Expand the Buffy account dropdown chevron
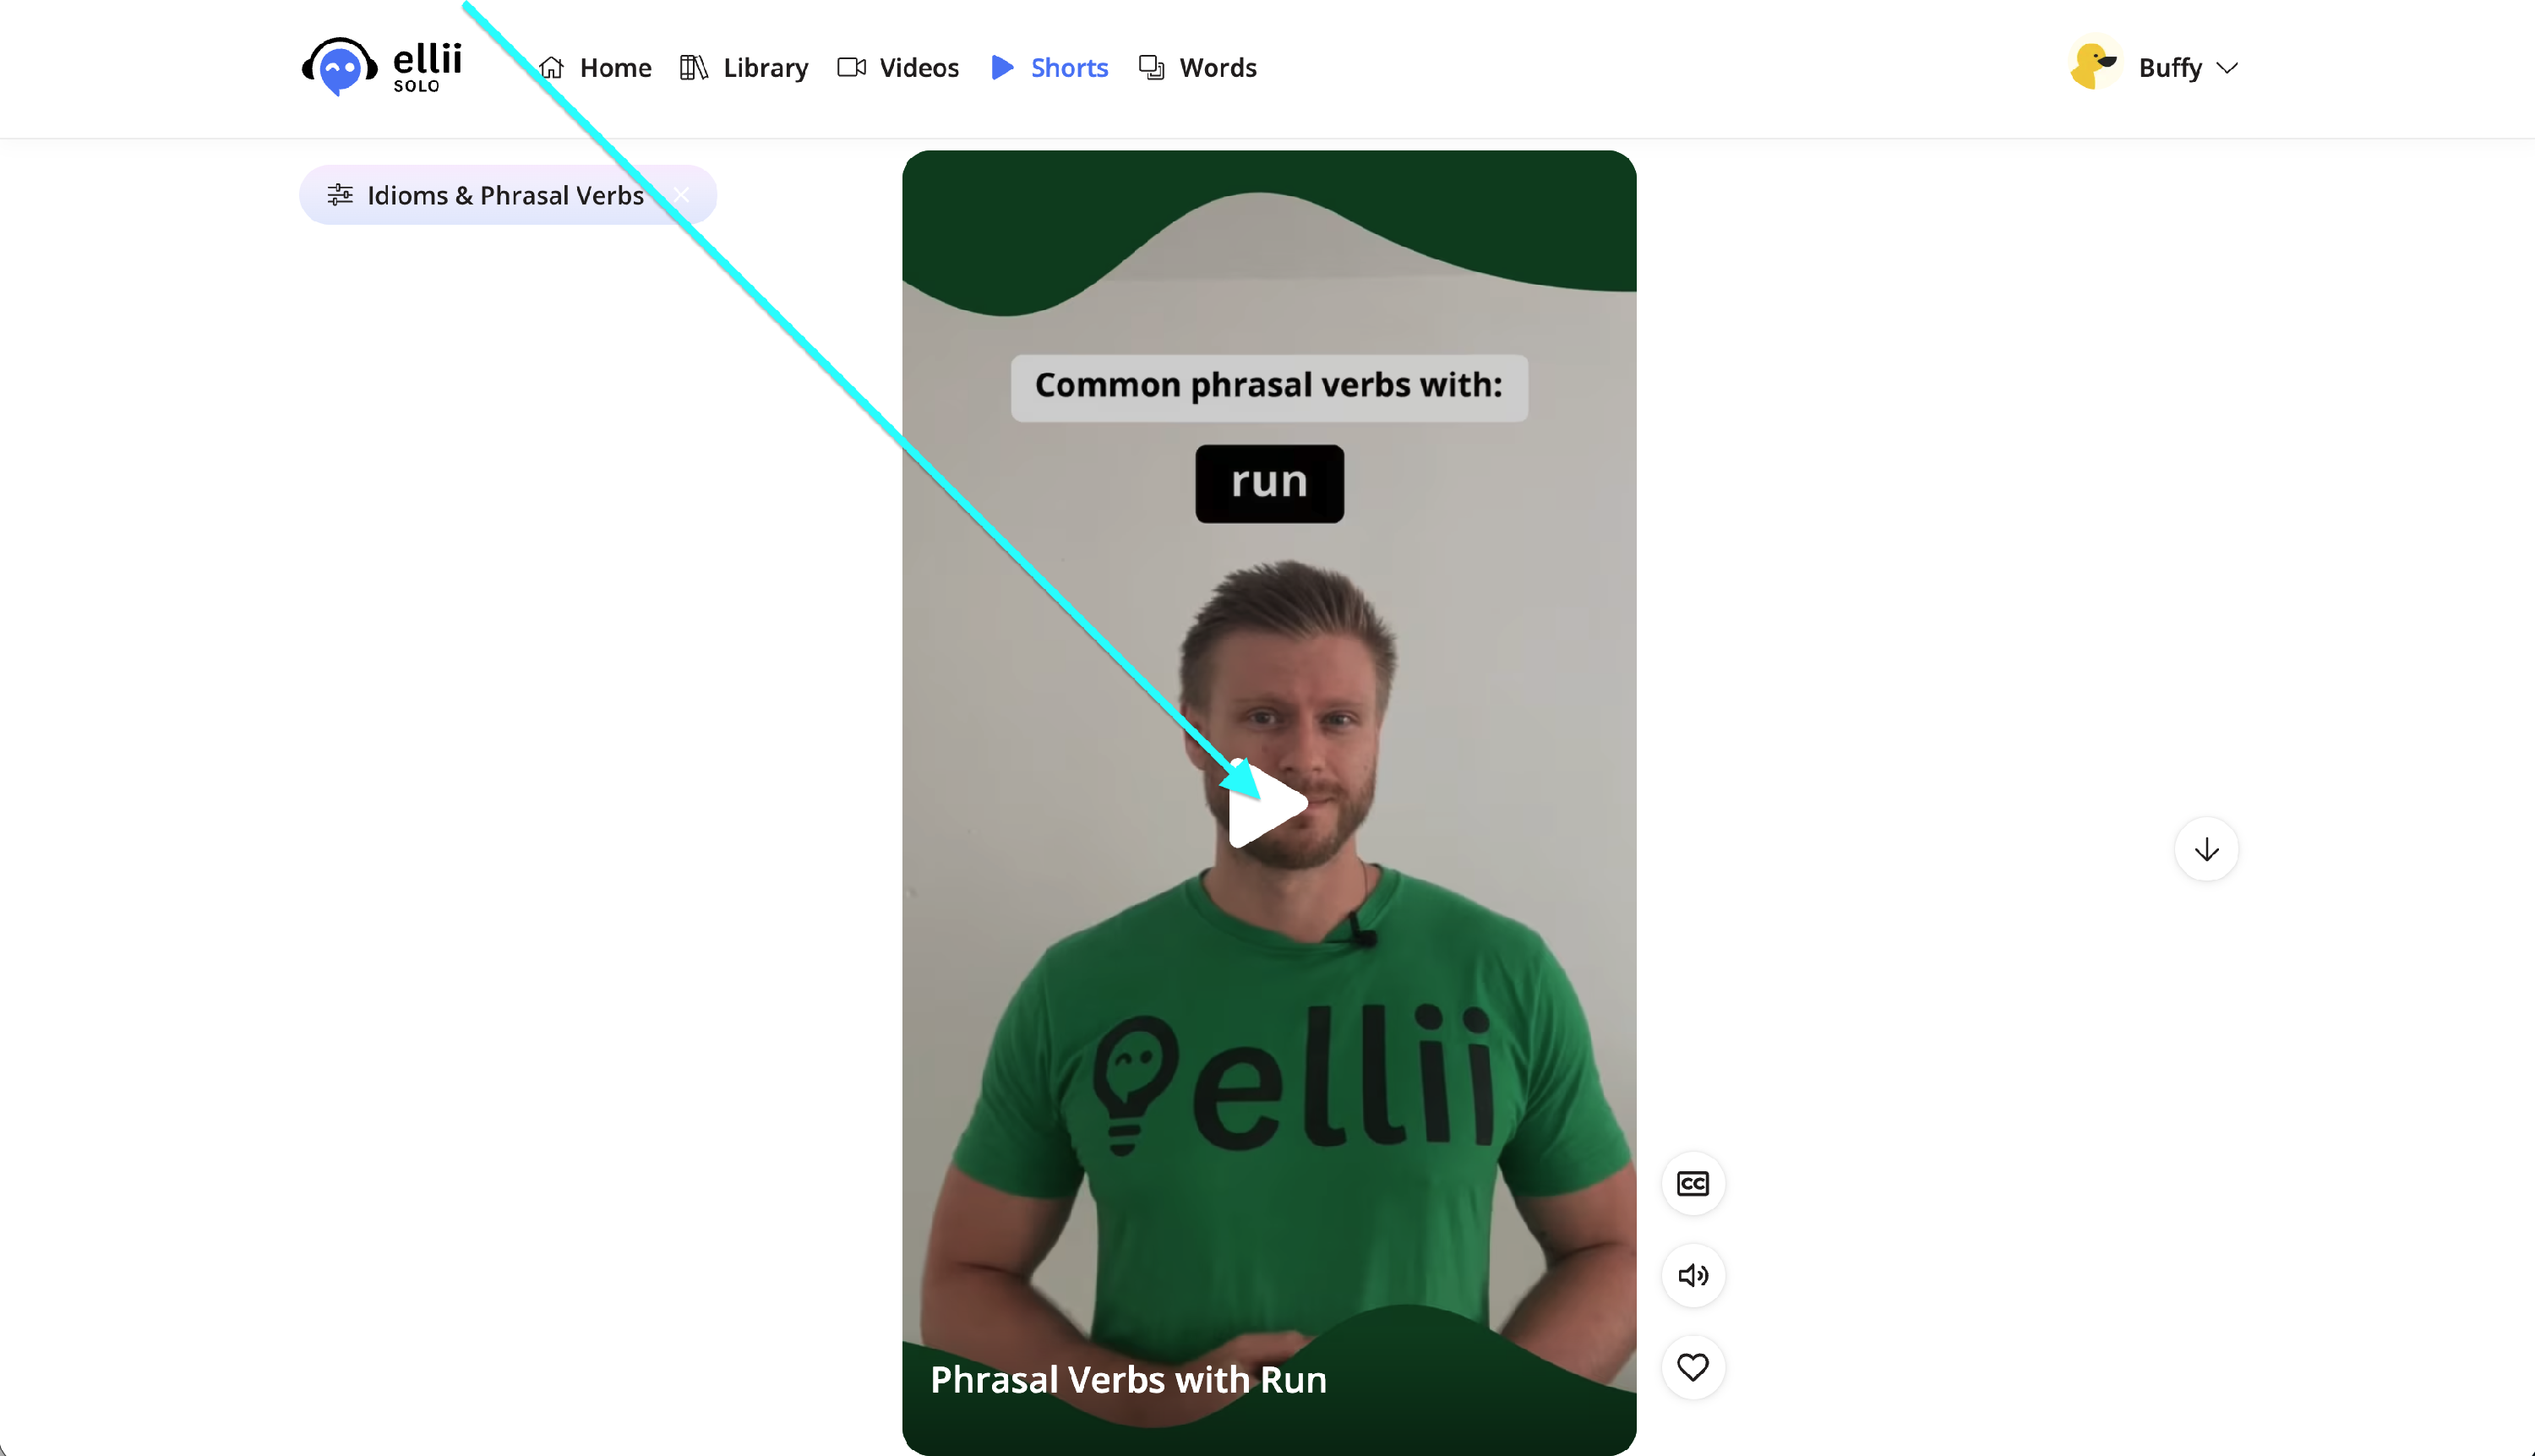Screen dimensions: 2535x1456 coord(2227,68)
